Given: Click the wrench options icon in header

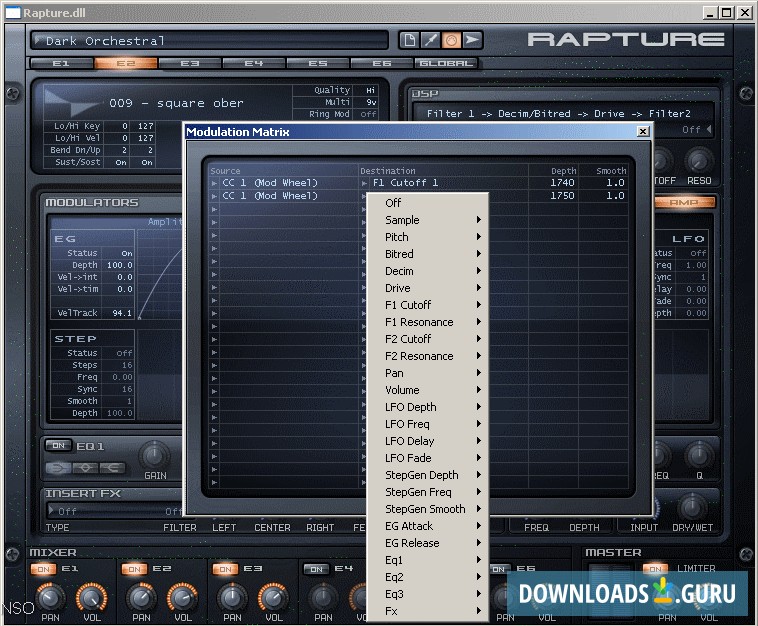Looking at the screenshot, I should click(429, 40).
